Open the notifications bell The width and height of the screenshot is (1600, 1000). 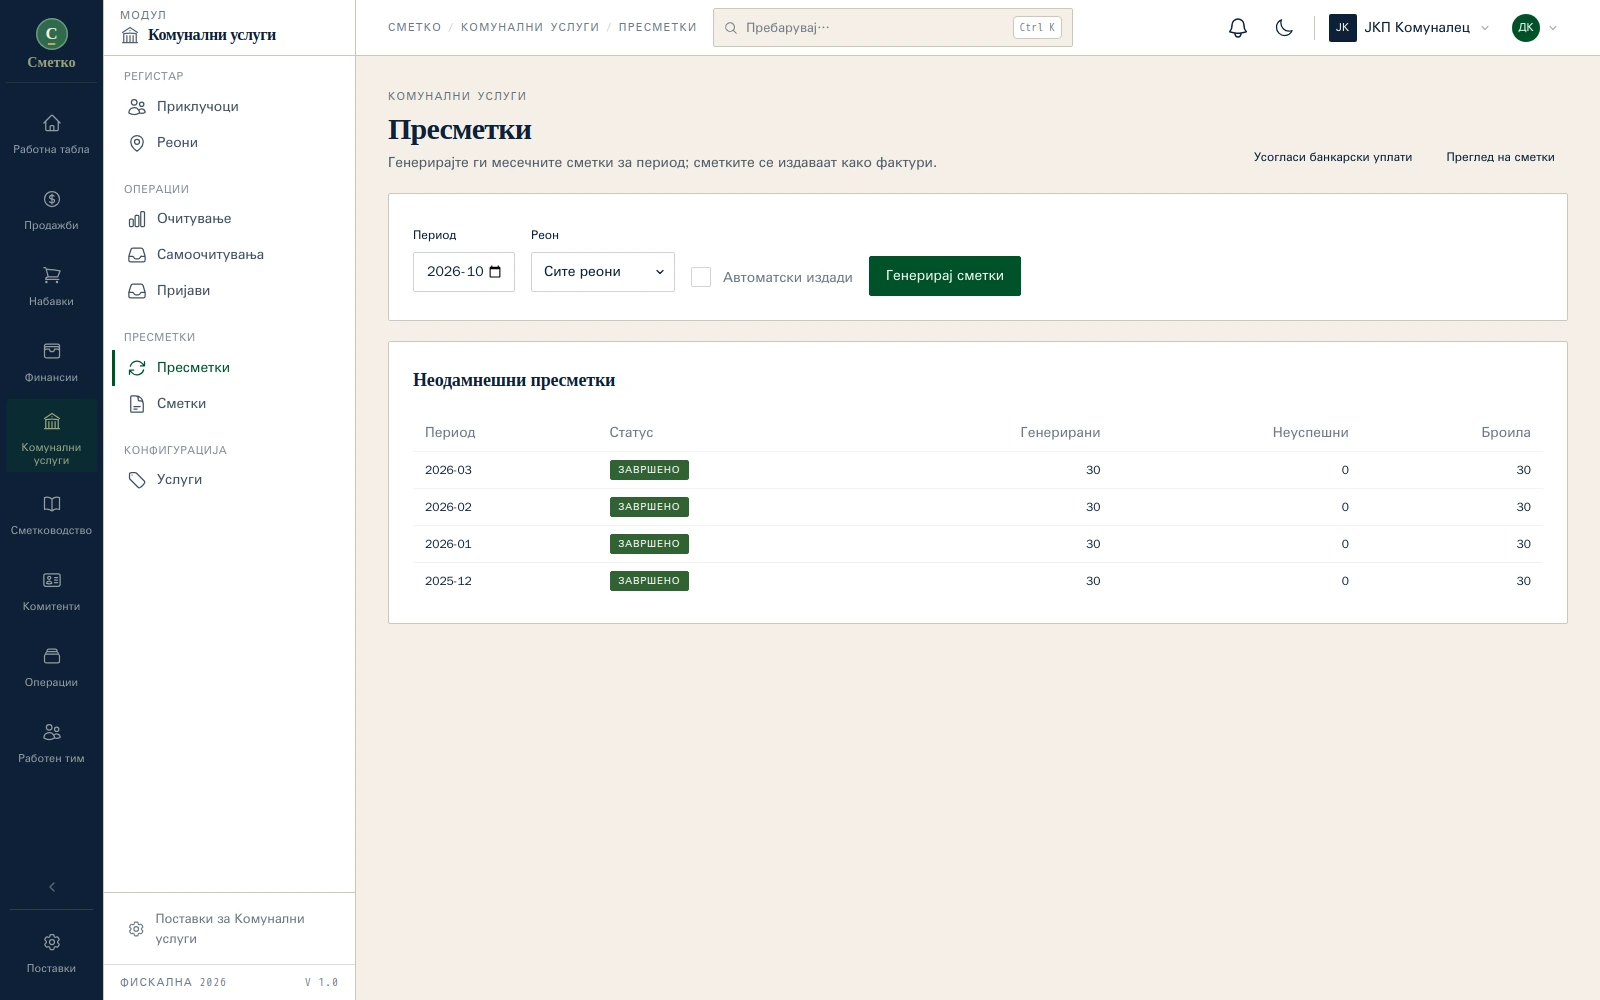[x=1238, y=28]
